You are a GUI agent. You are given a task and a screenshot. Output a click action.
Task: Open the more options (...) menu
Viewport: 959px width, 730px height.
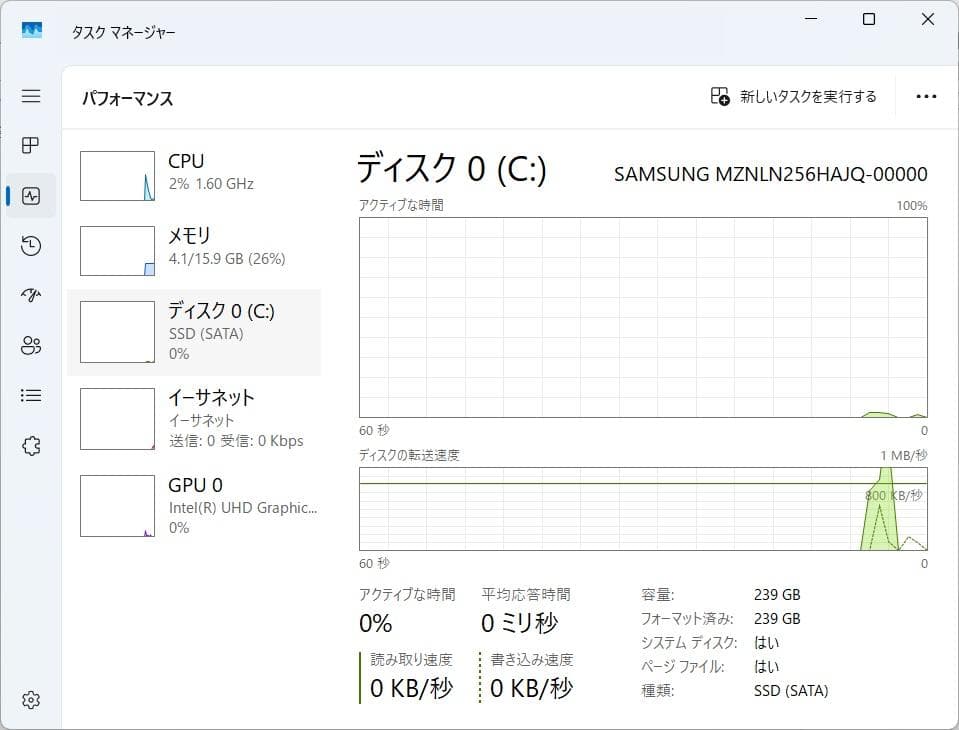pos(926,96)
